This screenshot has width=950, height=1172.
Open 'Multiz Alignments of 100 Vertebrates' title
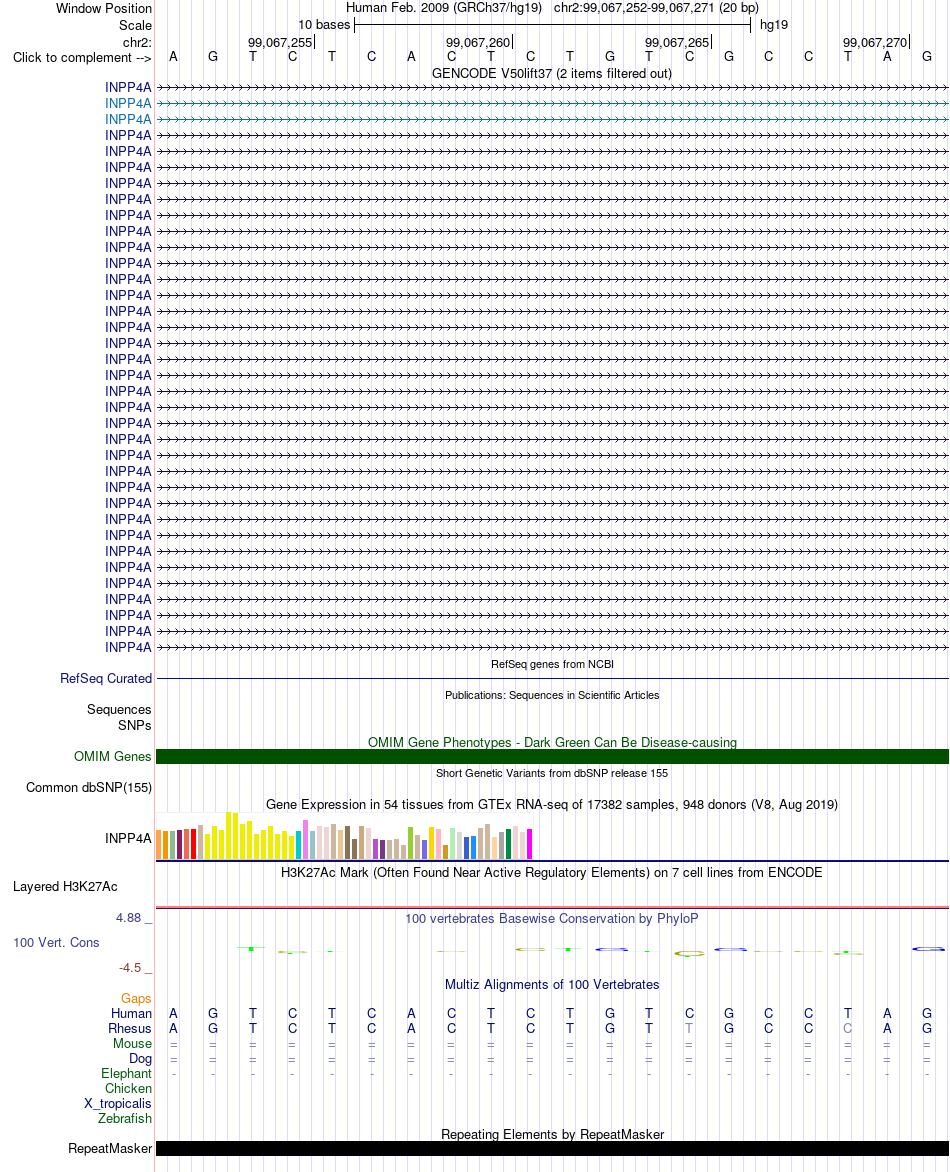pyautogui.click(x=552, y=984)
